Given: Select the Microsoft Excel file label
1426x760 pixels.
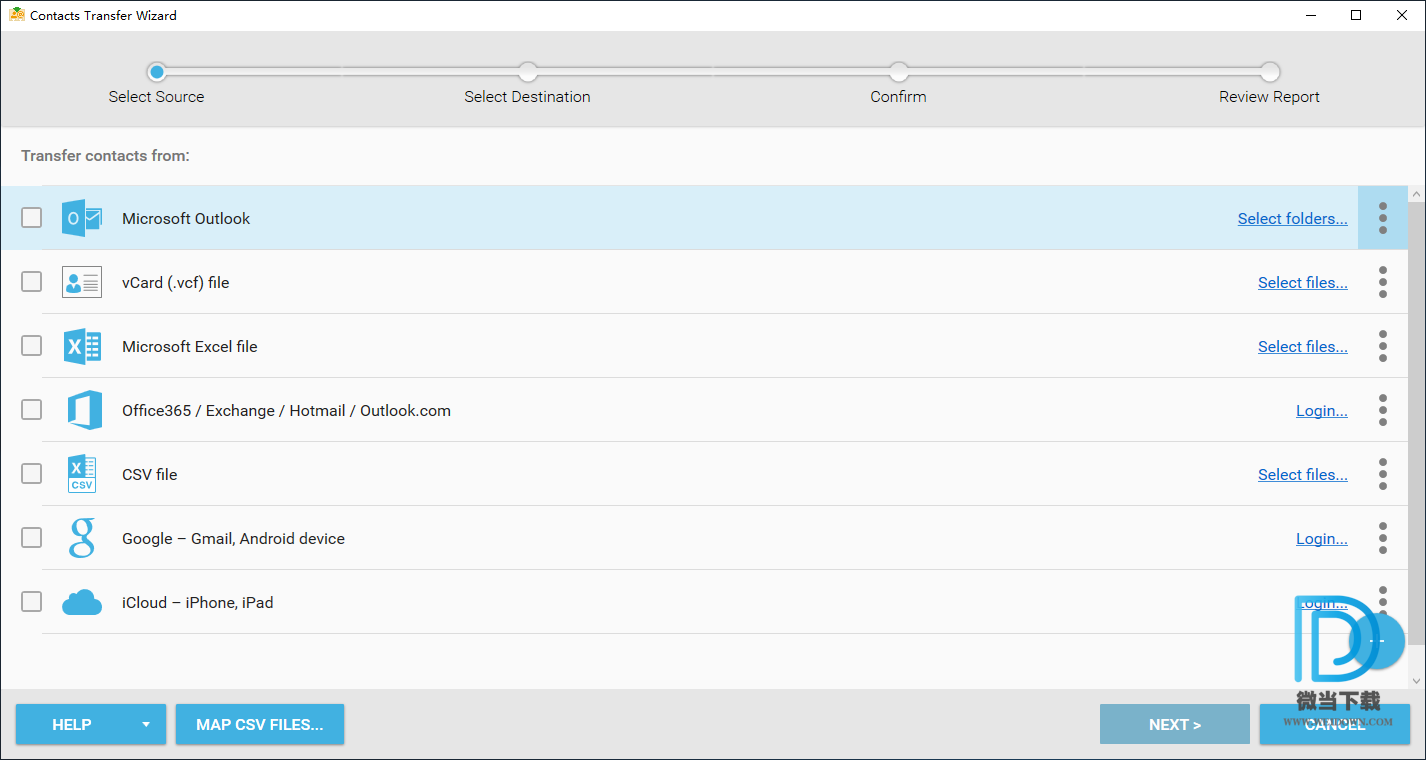Looking at the screenshot, I should (190, 347).
